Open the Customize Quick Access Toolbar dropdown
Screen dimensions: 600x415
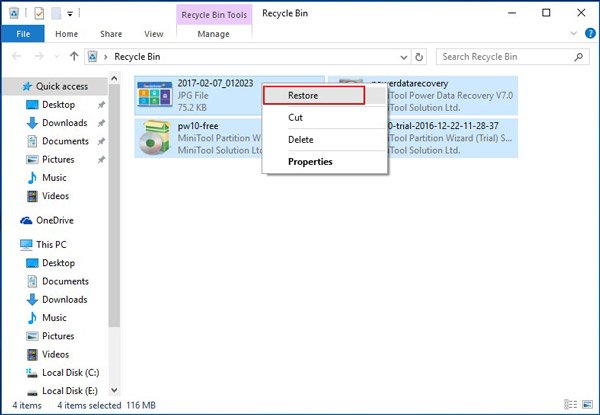tap(70, 14)
